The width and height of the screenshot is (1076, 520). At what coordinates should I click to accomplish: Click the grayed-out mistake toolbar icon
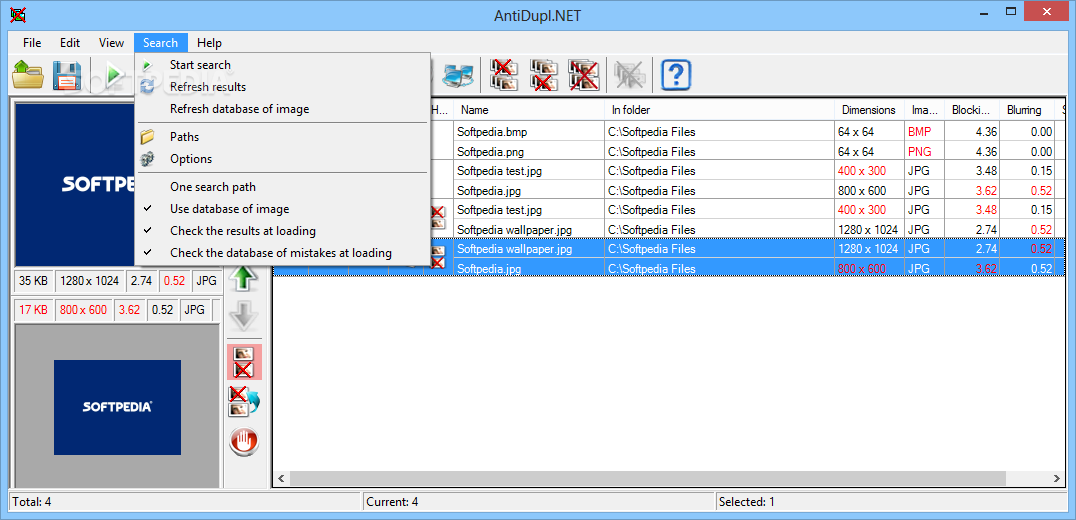tap(629, 74)
